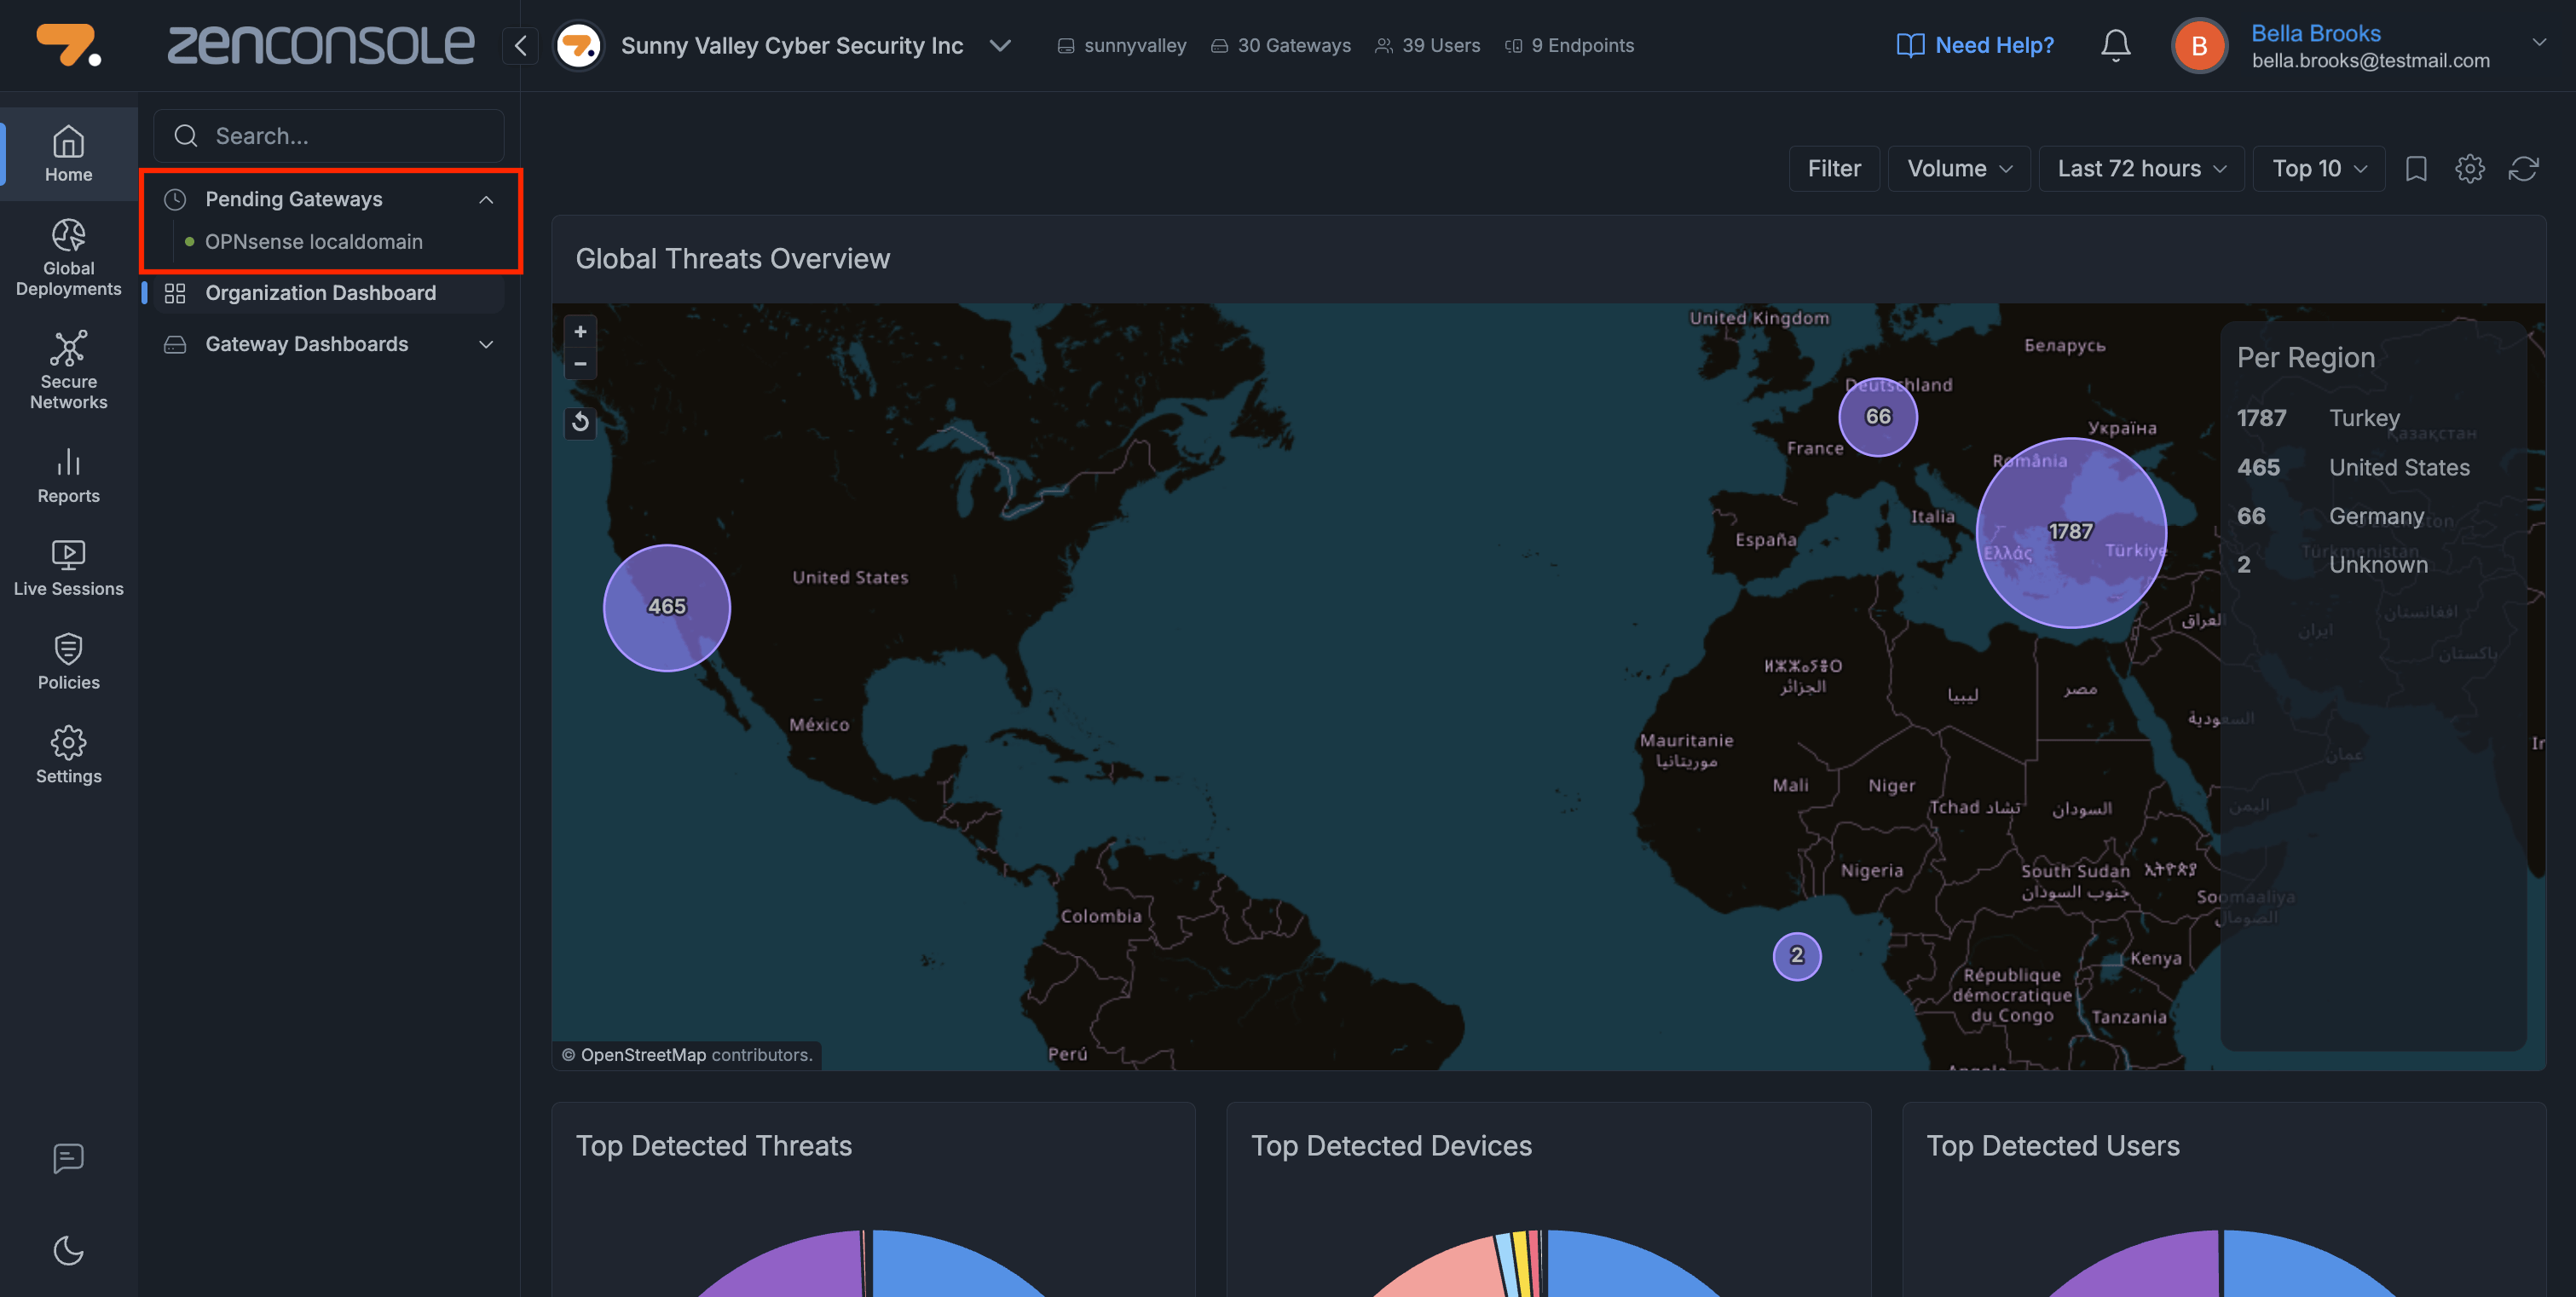Image resolution: width=2576 pixels, height=1297 pixels.
Task: Go to Reports in sidebar
Action: click(x=68, y=476)
